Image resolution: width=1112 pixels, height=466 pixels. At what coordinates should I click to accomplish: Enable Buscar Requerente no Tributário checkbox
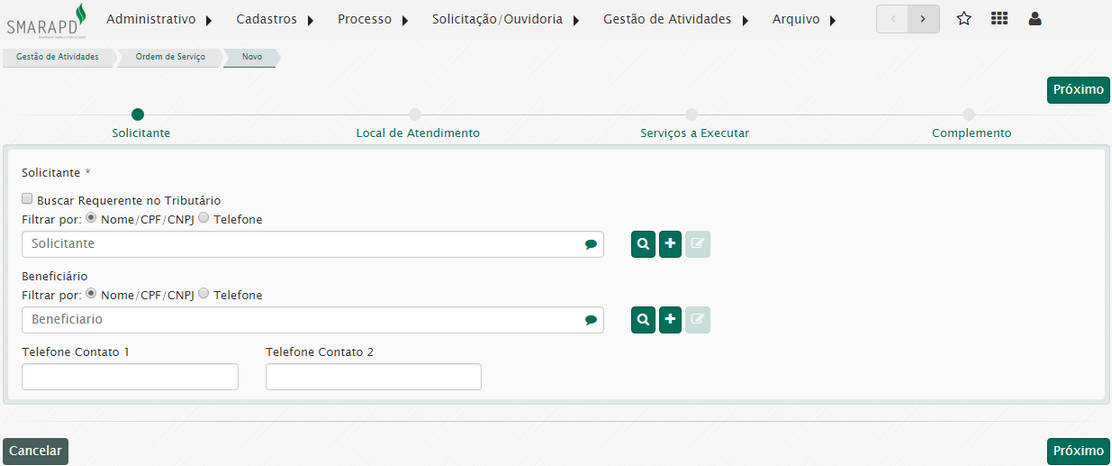tap(28, 200)
